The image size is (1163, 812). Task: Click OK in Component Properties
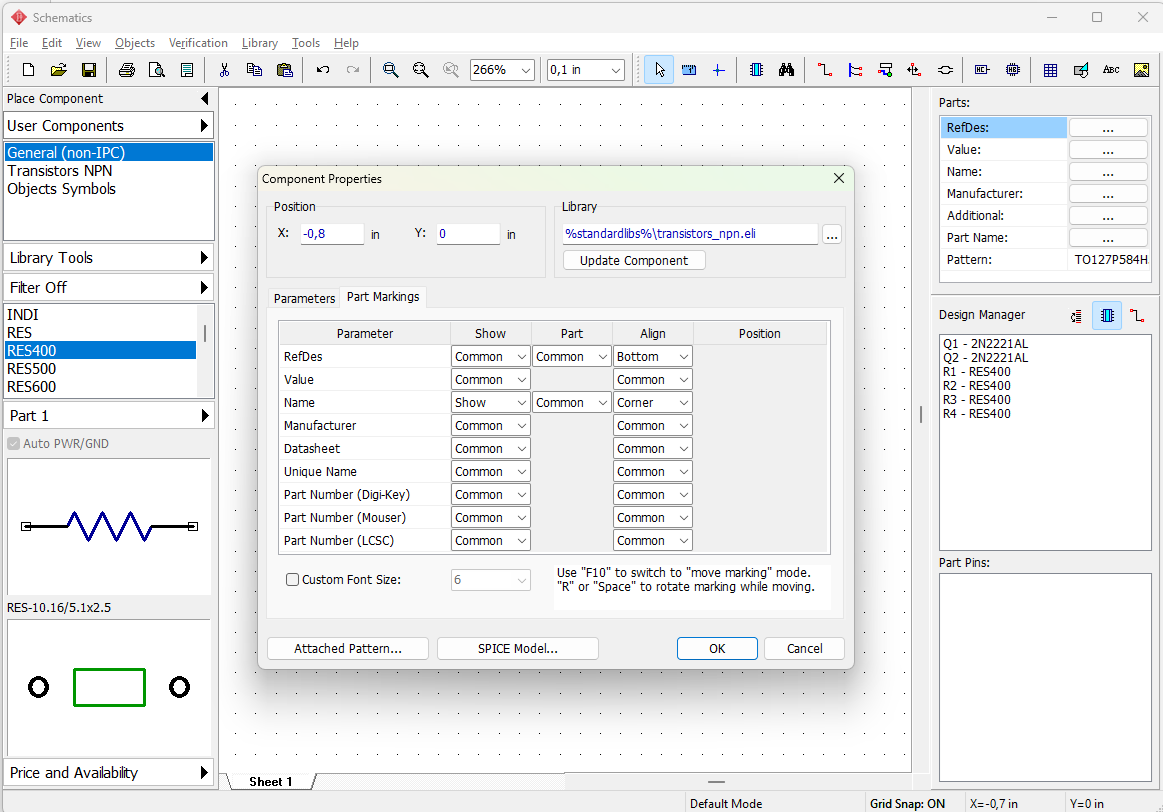[x=717, y=648]
